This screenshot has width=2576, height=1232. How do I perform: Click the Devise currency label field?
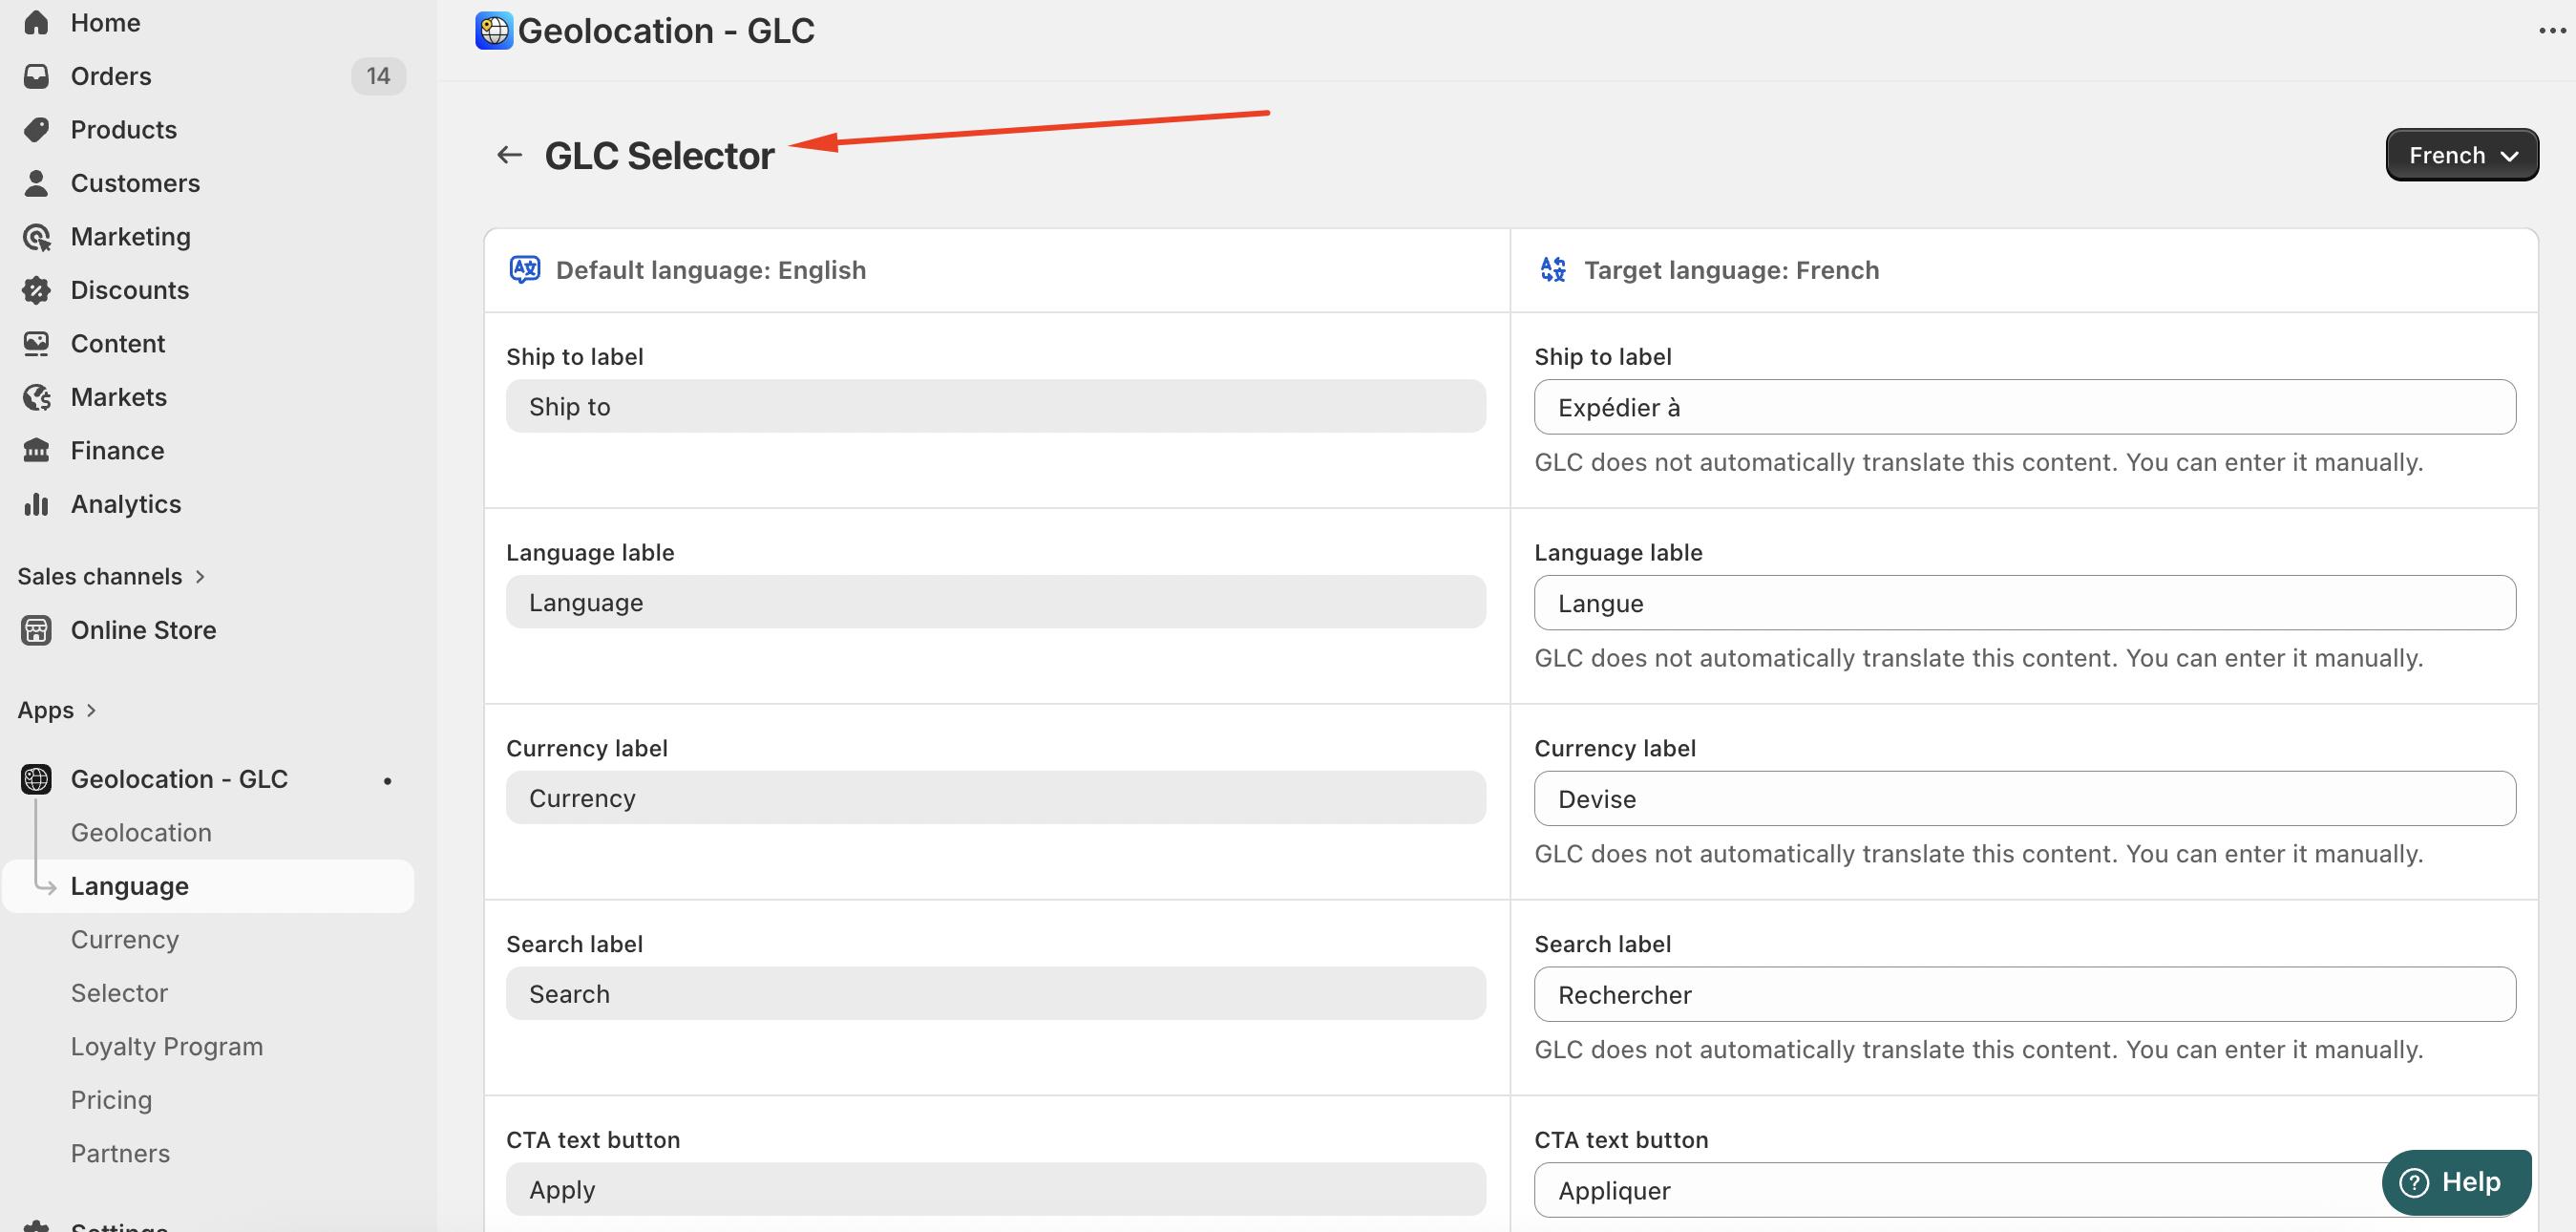(x=2023, y=798)
